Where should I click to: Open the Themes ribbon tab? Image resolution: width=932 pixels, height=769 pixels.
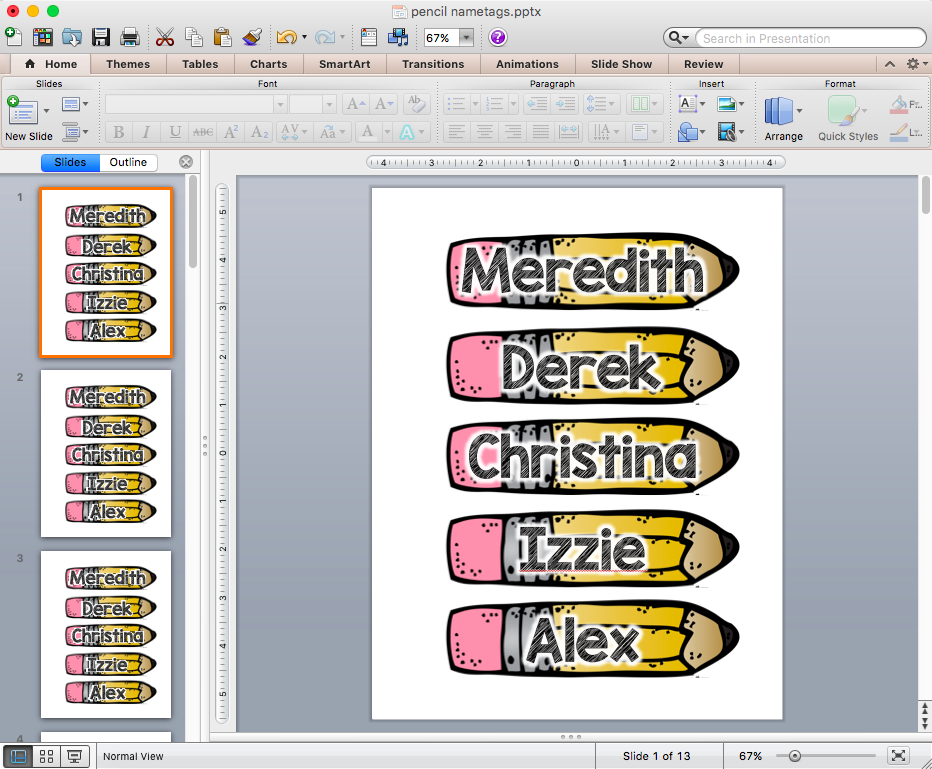tap(128, 64)
